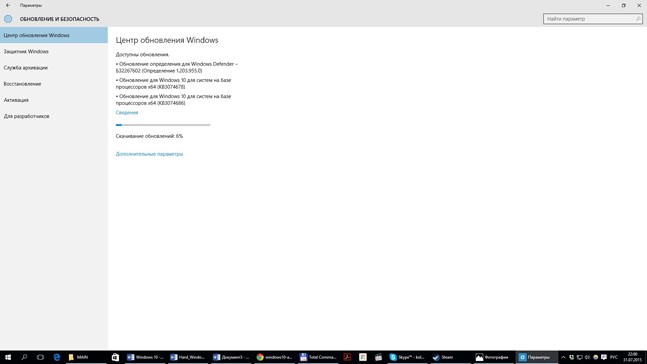Open the MAIN folder taskbar item

tap(85, 357)
